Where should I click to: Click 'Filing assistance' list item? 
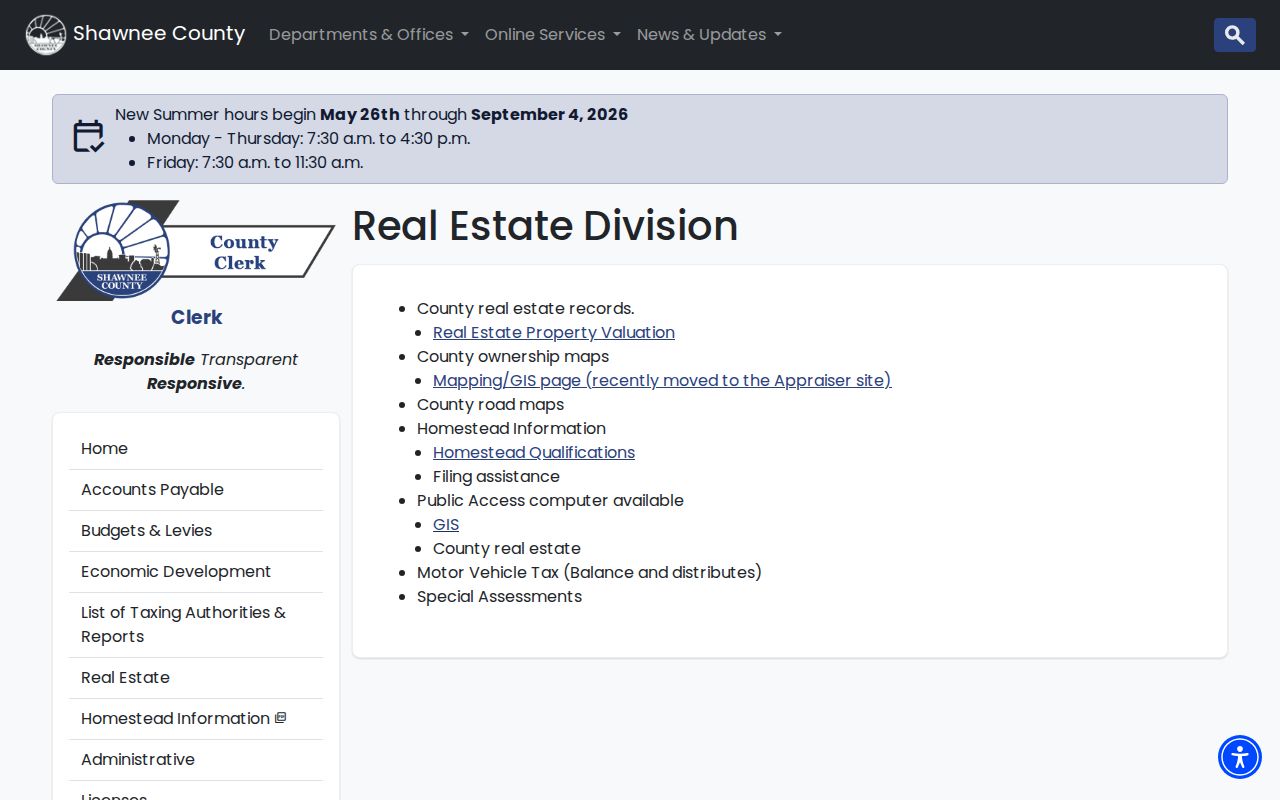[496, 476]
